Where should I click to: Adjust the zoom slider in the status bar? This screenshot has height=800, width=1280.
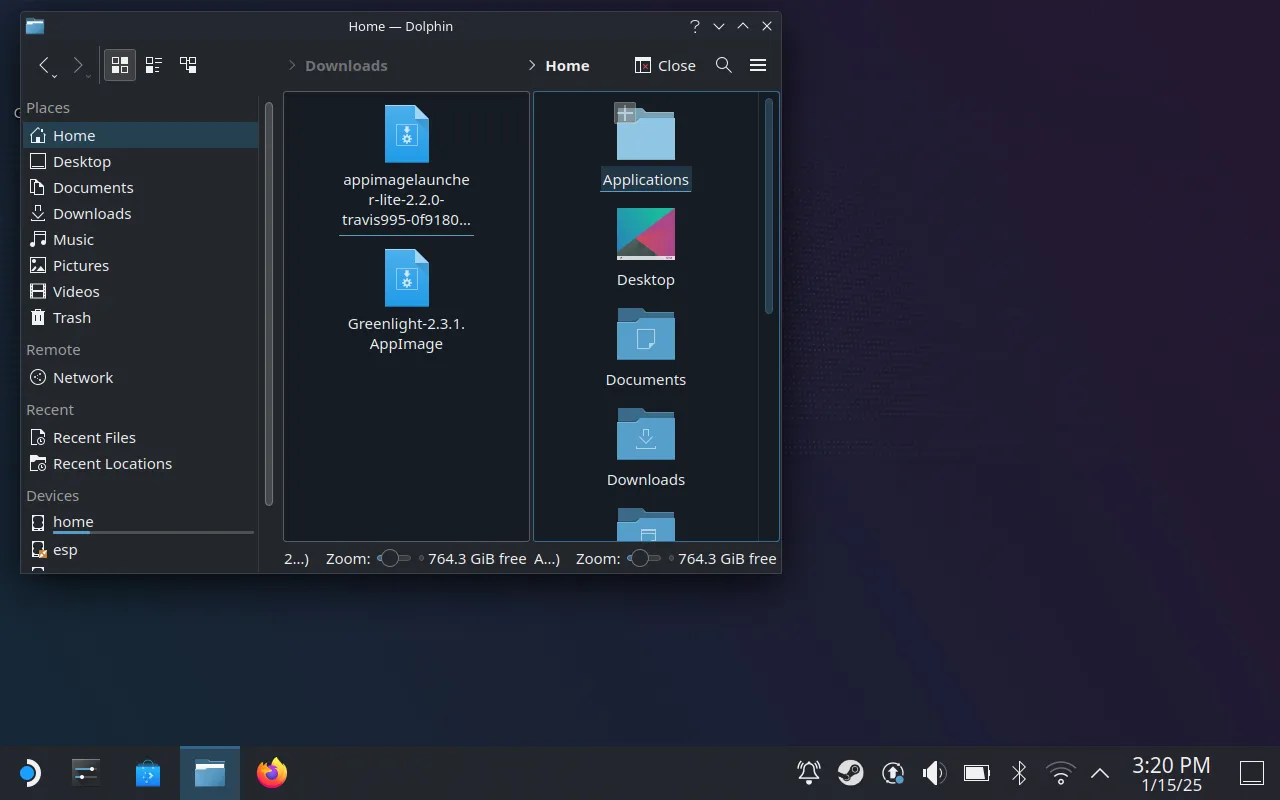click(x=390, y=559)
